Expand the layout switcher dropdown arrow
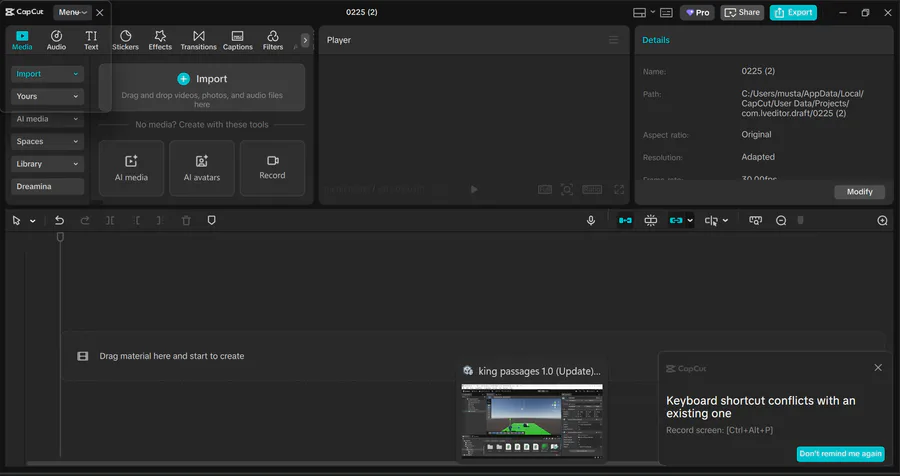900x476 pixels. (653, 12)
